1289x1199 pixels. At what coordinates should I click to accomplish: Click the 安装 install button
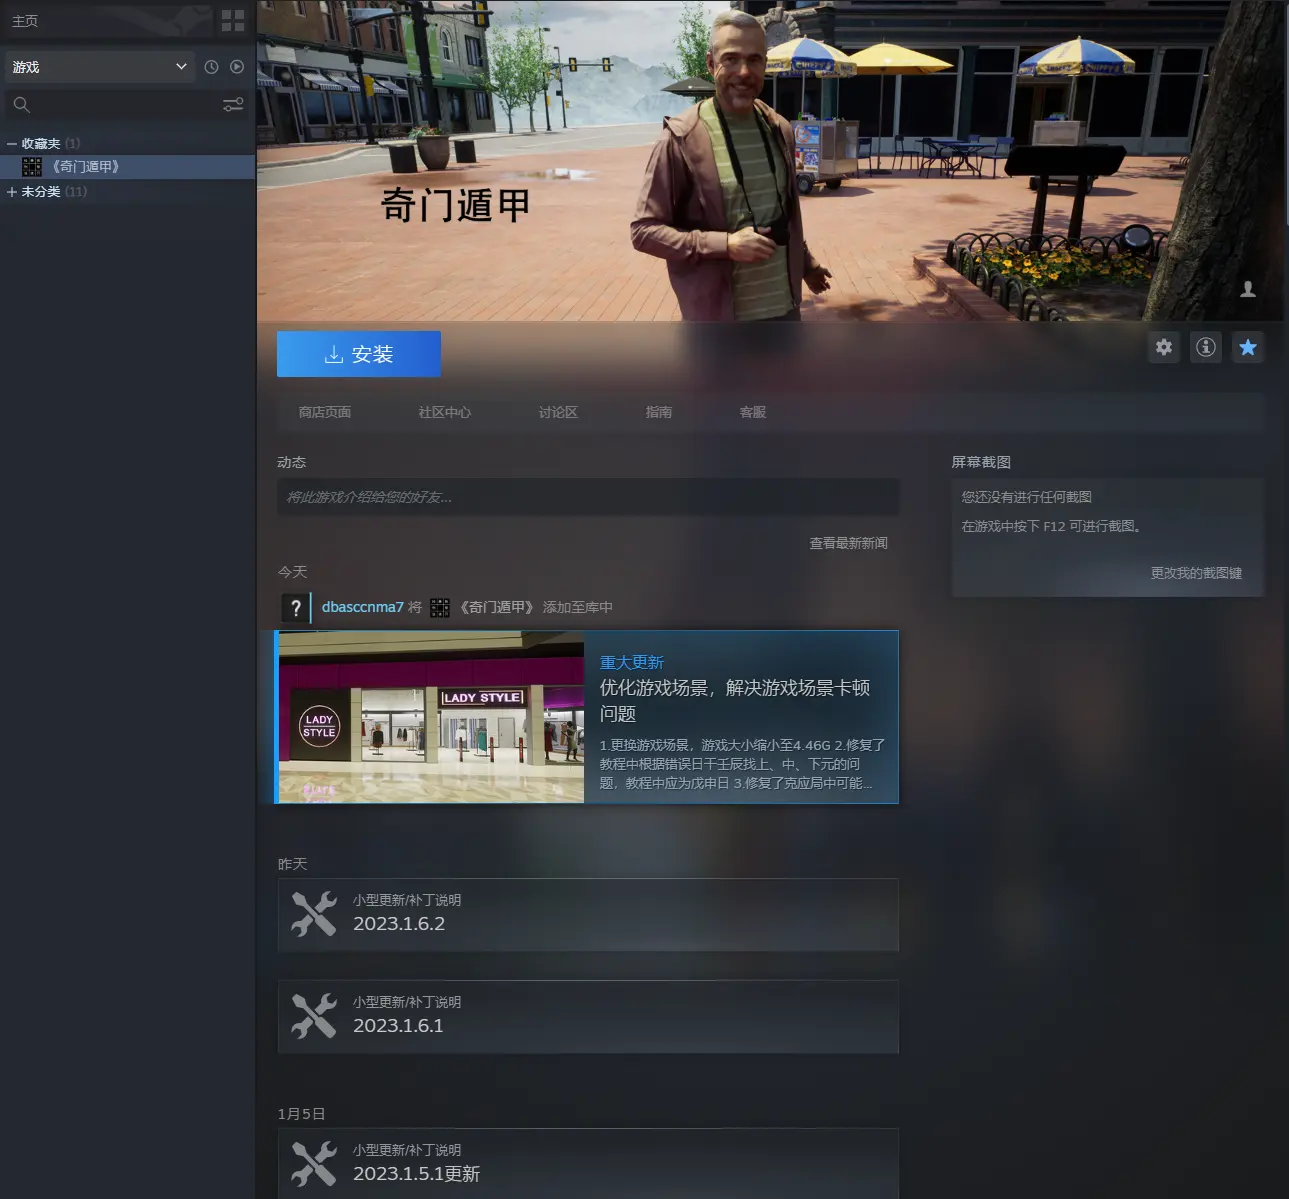tap(359, 354)
